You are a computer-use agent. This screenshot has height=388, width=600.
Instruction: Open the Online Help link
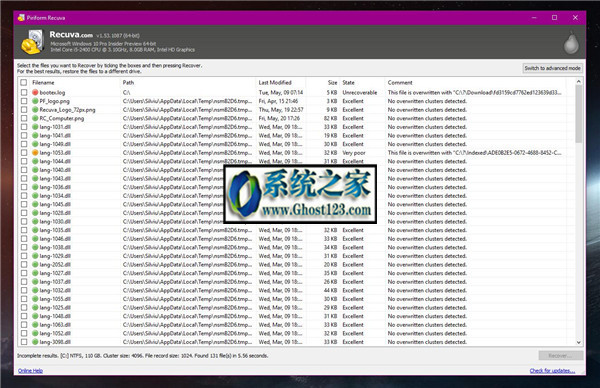pos(30,371)
